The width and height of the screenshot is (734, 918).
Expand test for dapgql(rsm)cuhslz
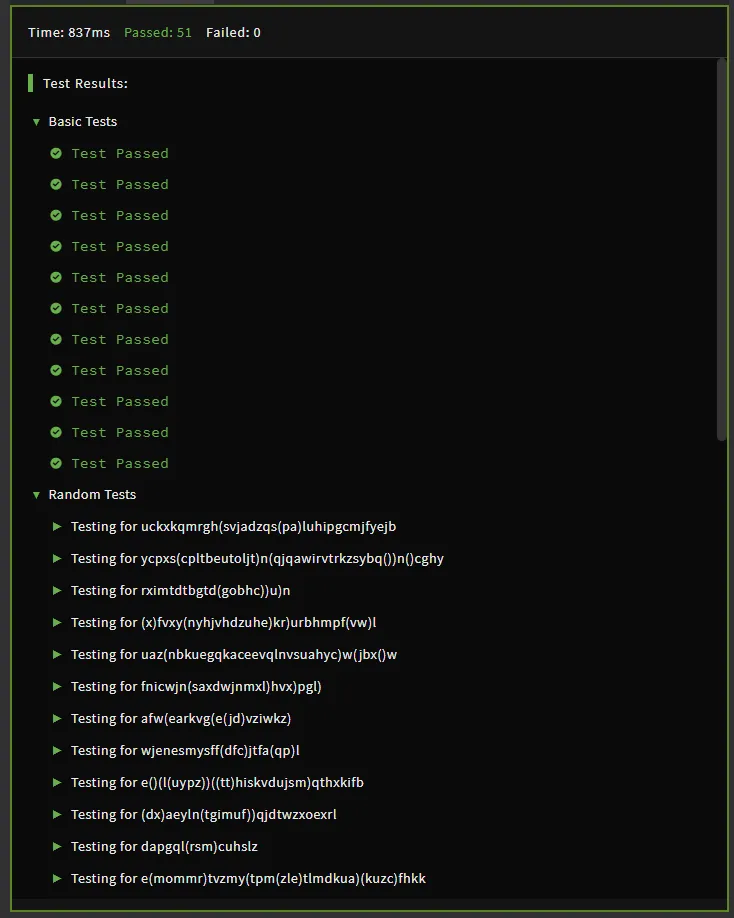(57, 847)
